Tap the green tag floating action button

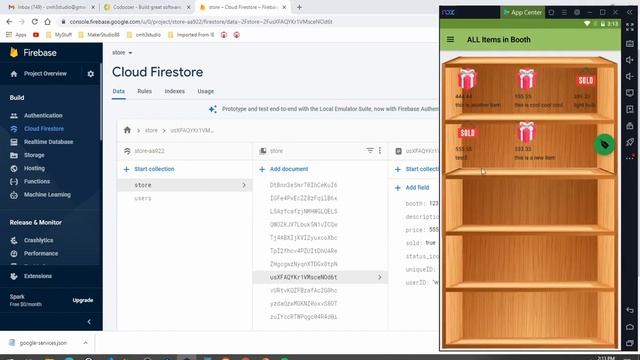tap(604, 144)
